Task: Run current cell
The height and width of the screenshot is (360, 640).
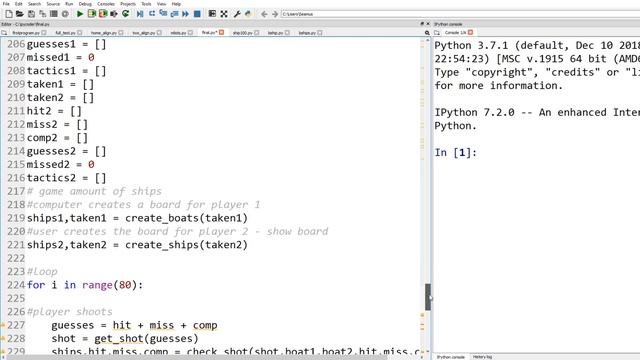Action: (x=91, y=14)
